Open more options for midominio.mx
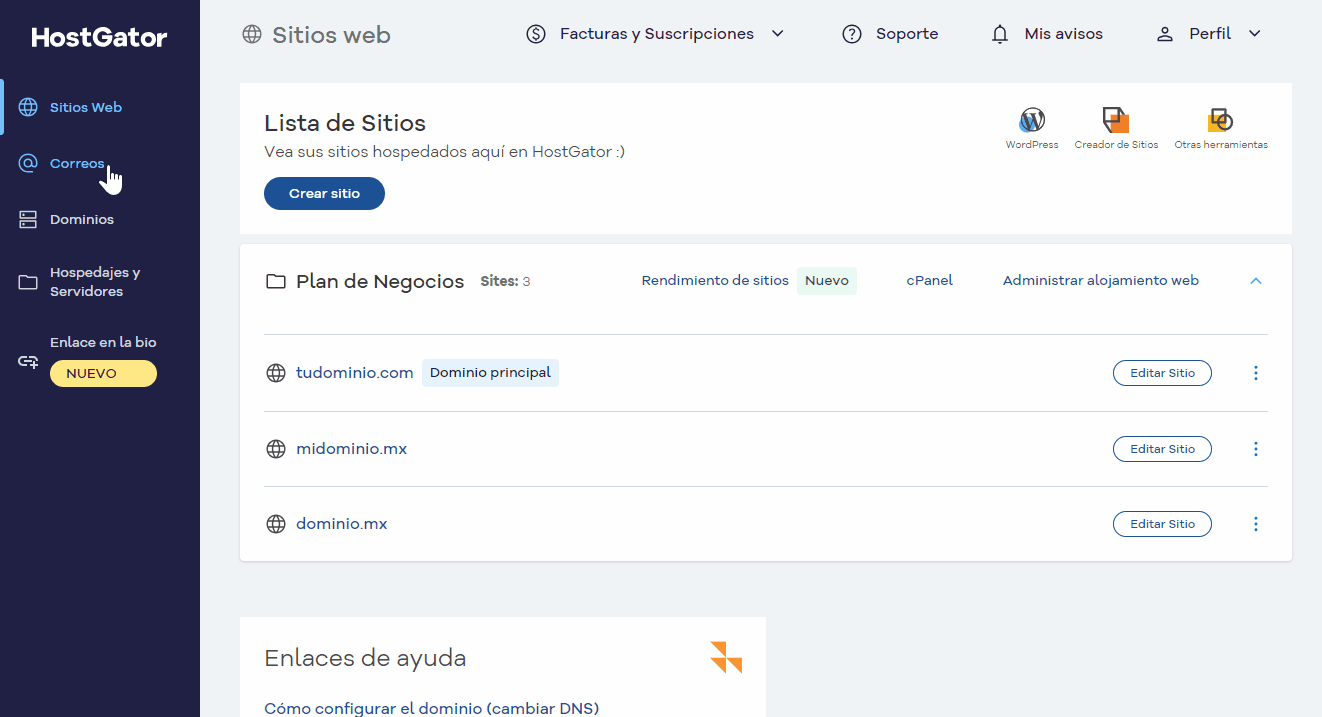The height and width of the screenshot is (717, 1322). [x=1256, y=449]
